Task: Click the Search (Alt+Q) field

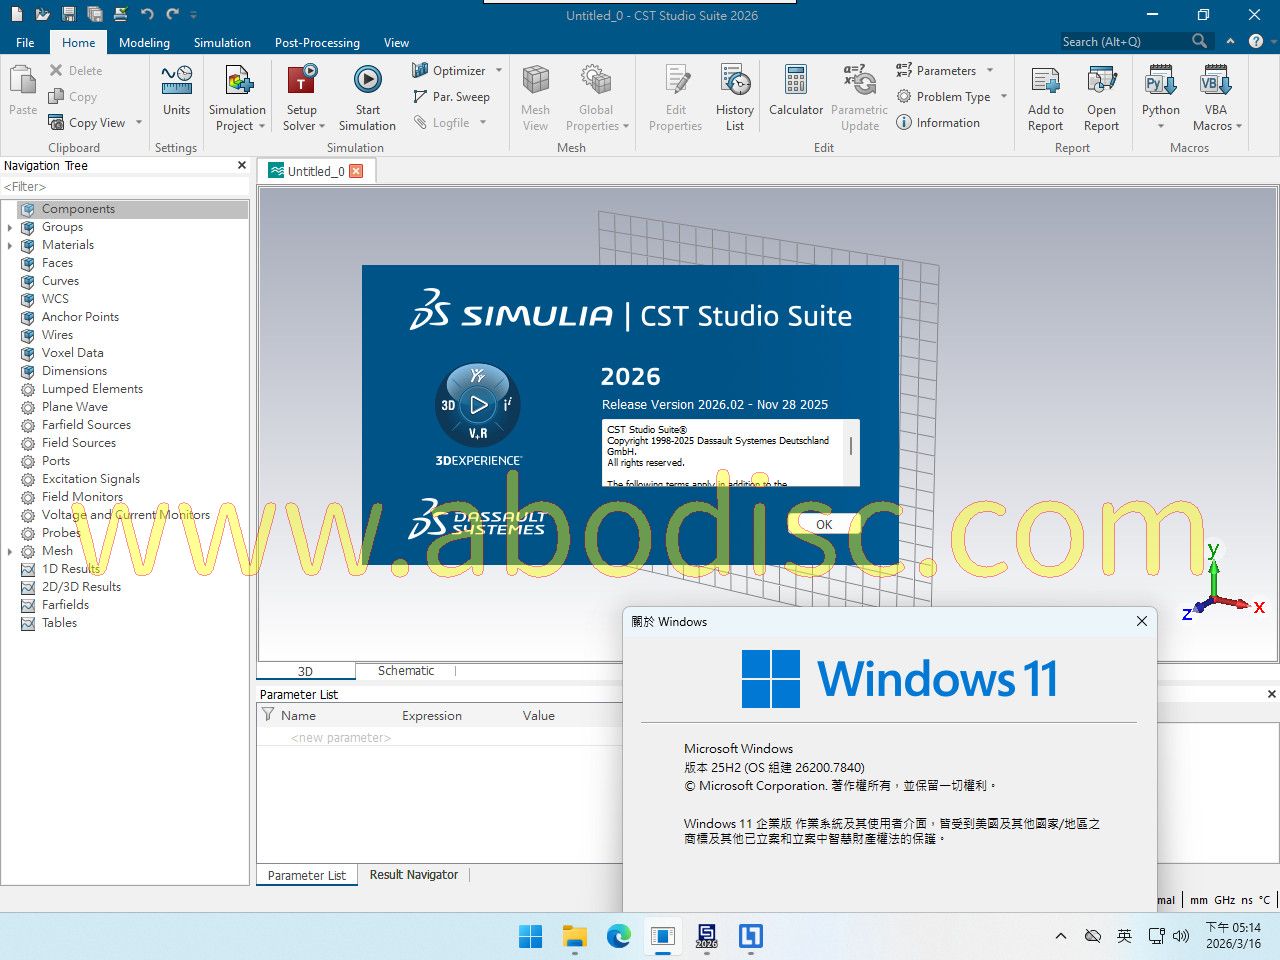Action: point(1123,41)
